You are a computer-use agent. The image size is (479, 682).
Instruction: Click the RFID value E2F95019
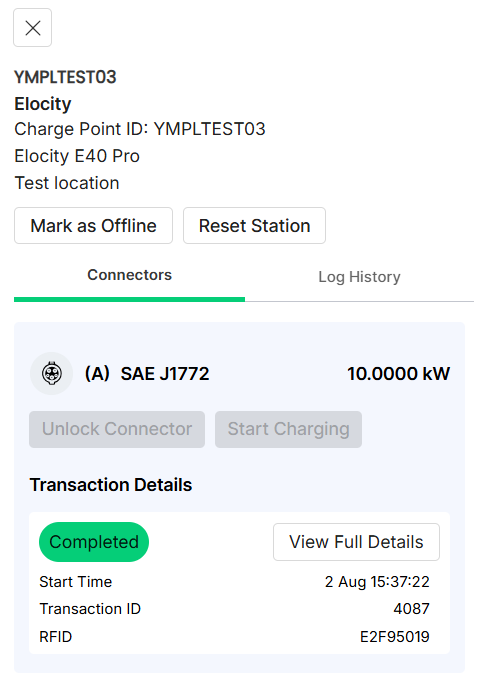tap(395, 637)
